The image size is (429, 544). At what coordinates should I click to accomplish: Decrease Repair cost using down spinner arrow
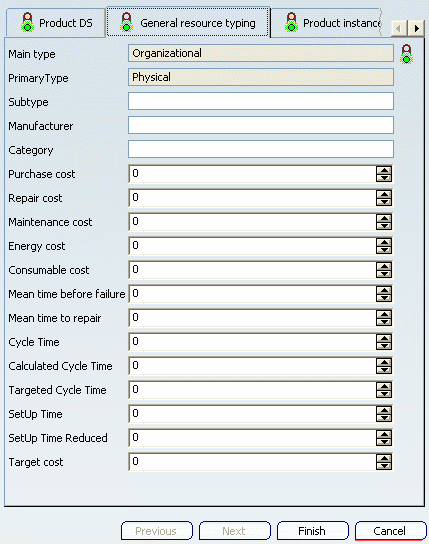tap(384, 202)
